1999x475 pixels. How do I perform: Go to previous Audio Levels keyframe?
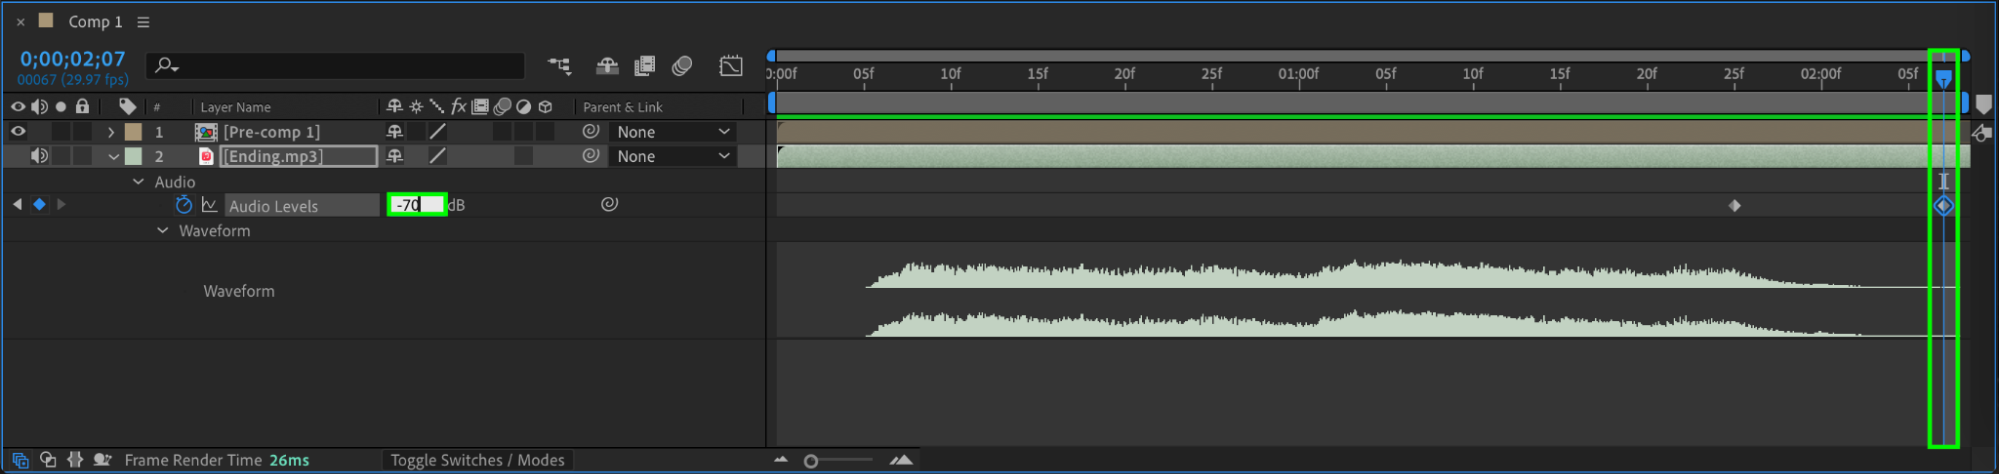tap(17, 204)
